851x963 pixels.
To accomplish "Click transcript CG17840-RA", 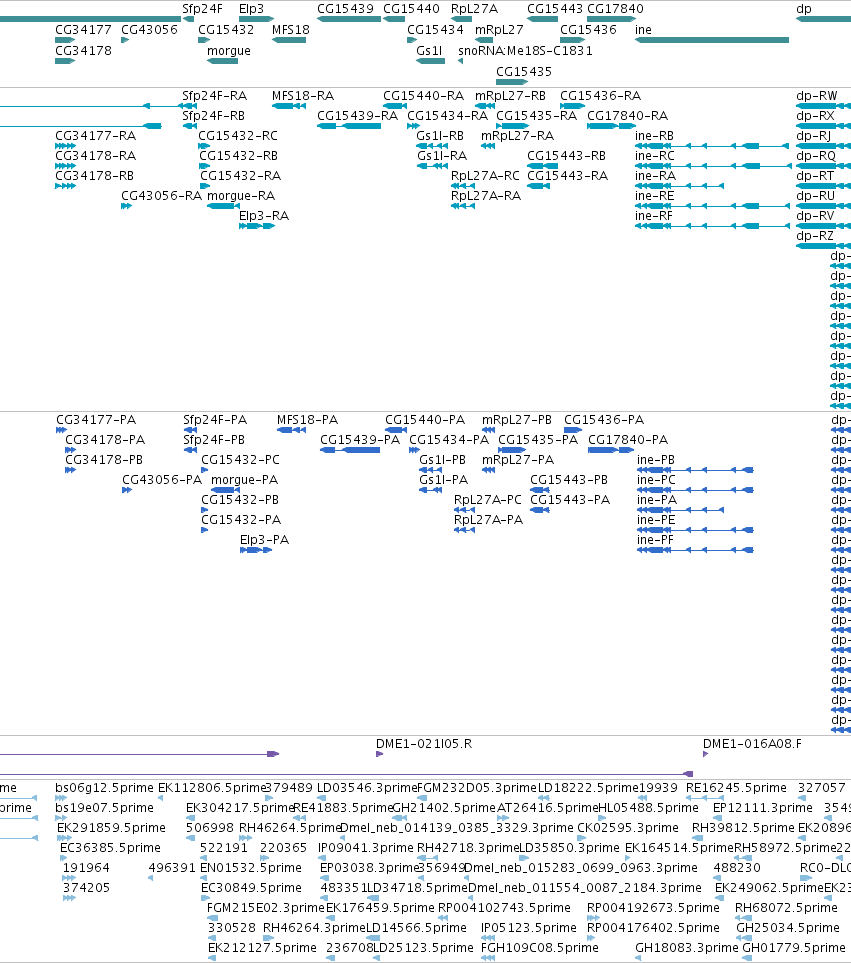I will [628, 116].
